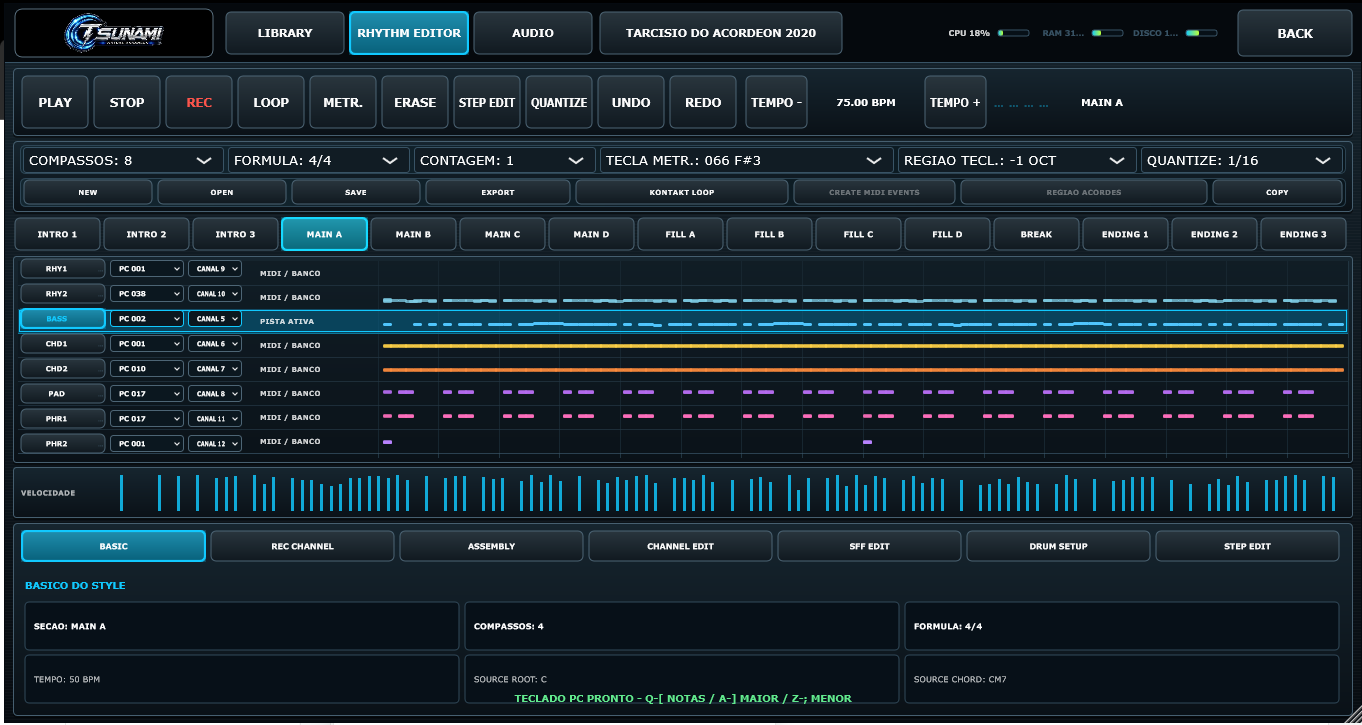Switch to the LIBRARY tab
The height and width of the screenshot is (725, 1362).
285,33
